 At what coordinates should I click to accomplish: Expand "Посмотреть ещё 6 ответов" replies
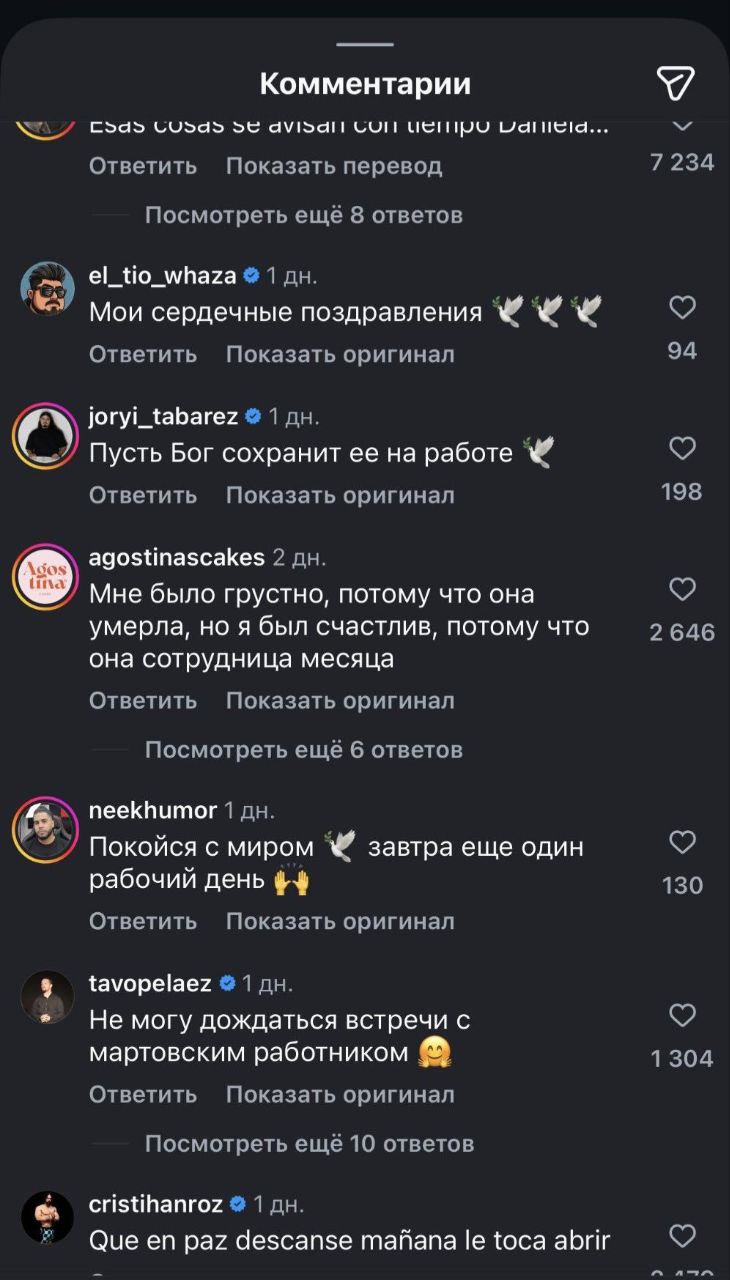coord(303,749)
